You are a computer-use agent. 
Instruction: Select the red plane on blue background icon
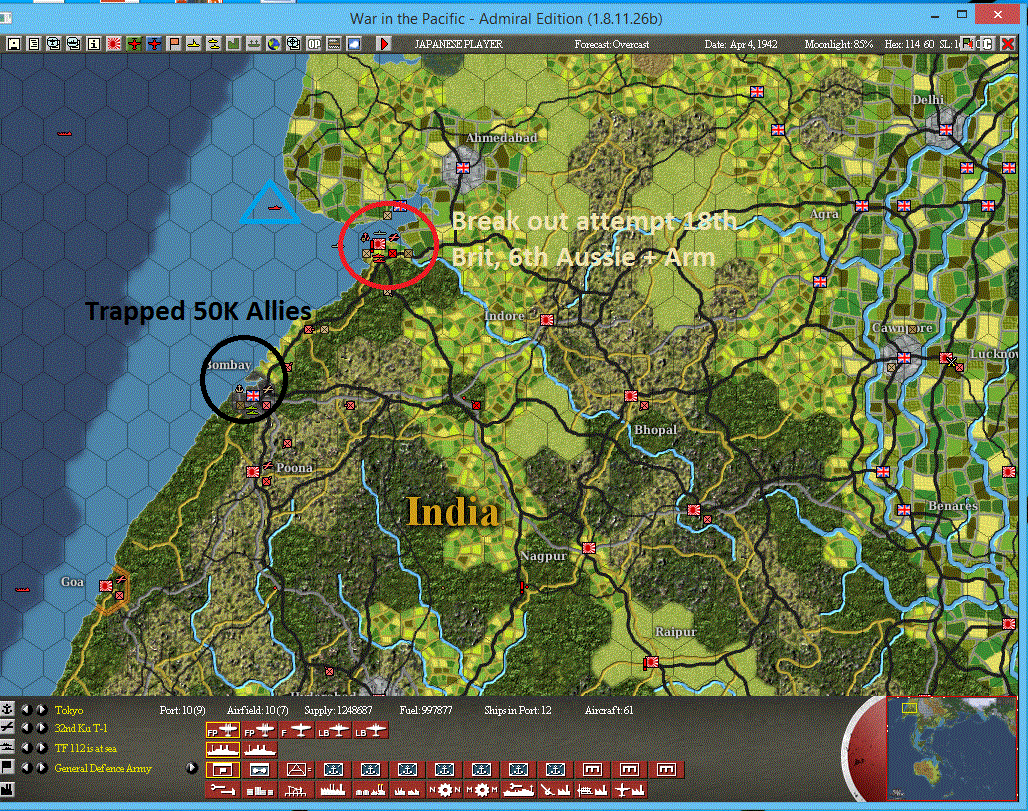pos(154,44)
